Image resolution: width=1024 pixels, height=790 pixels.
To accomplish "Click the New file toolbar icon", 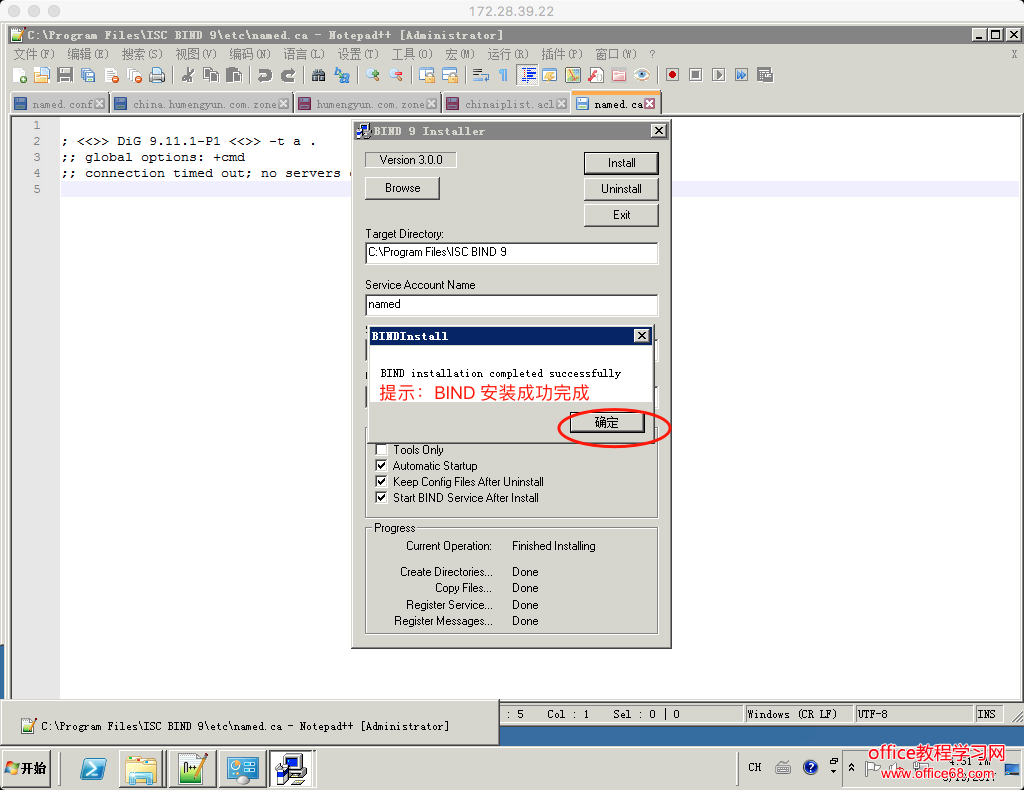I will [19, 75].
